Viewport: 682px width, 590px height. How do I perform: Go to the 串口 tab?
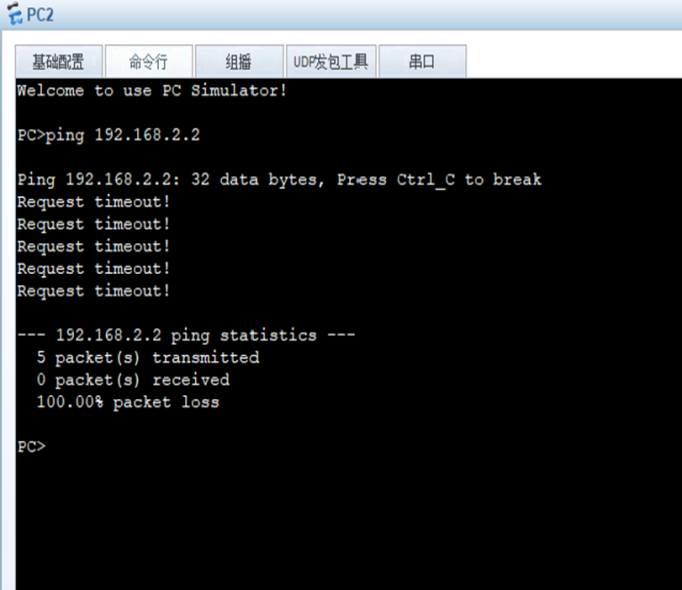pos(422,62)
